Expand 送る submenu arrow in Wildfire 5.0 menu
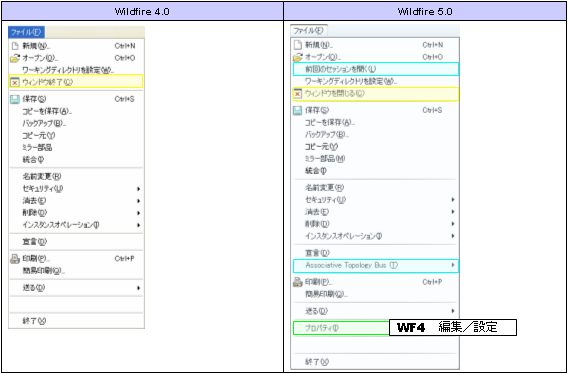The width and height of the screenshot is (568, 374). [453, 311]
